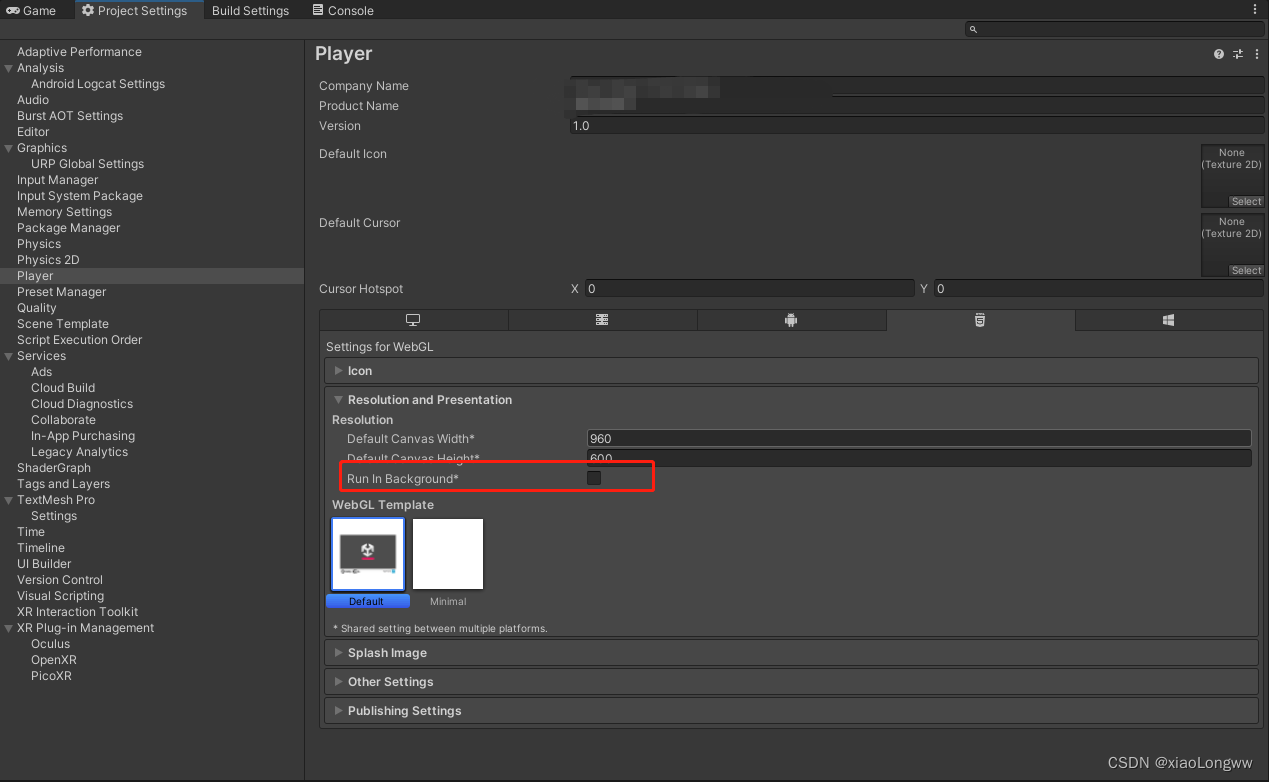Image resolution: width=1269 pixels, height=782 pixels.
Task: Enable the Run In Background checkbox
Action: (594, 478)
